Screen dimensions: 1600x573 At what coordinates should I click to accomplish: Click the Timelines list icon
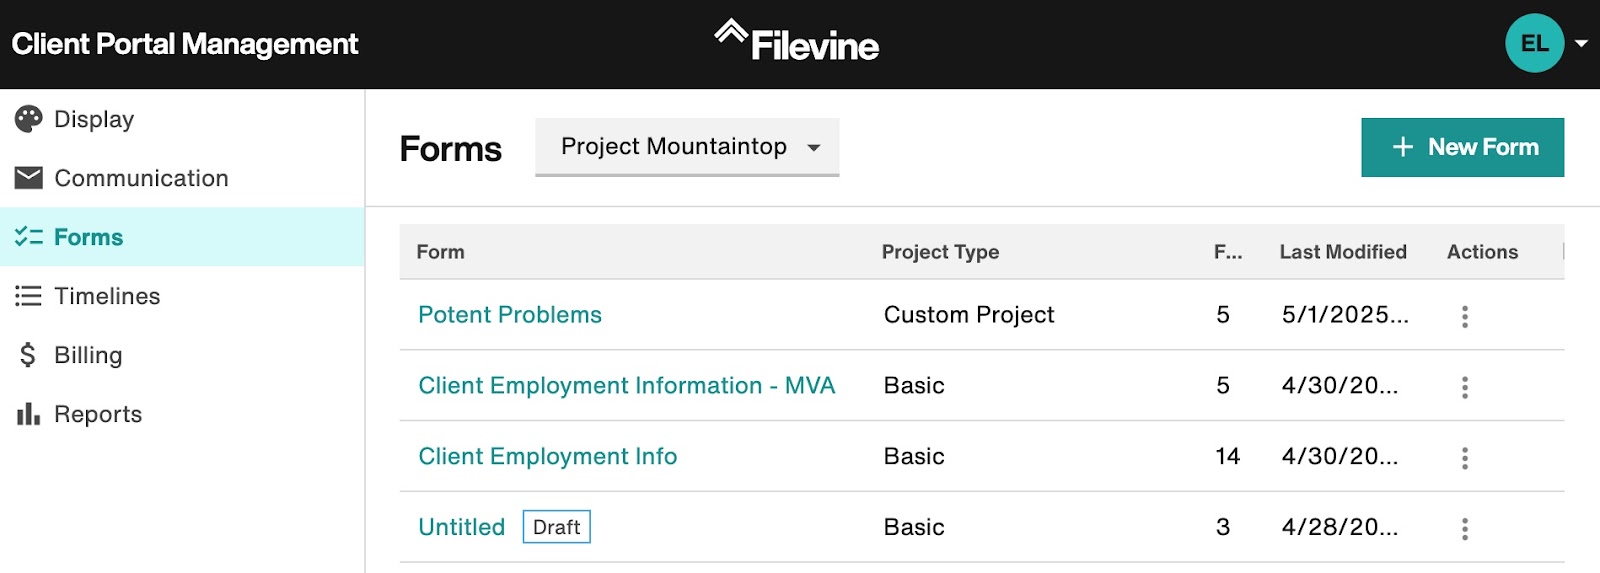point(29,296)
